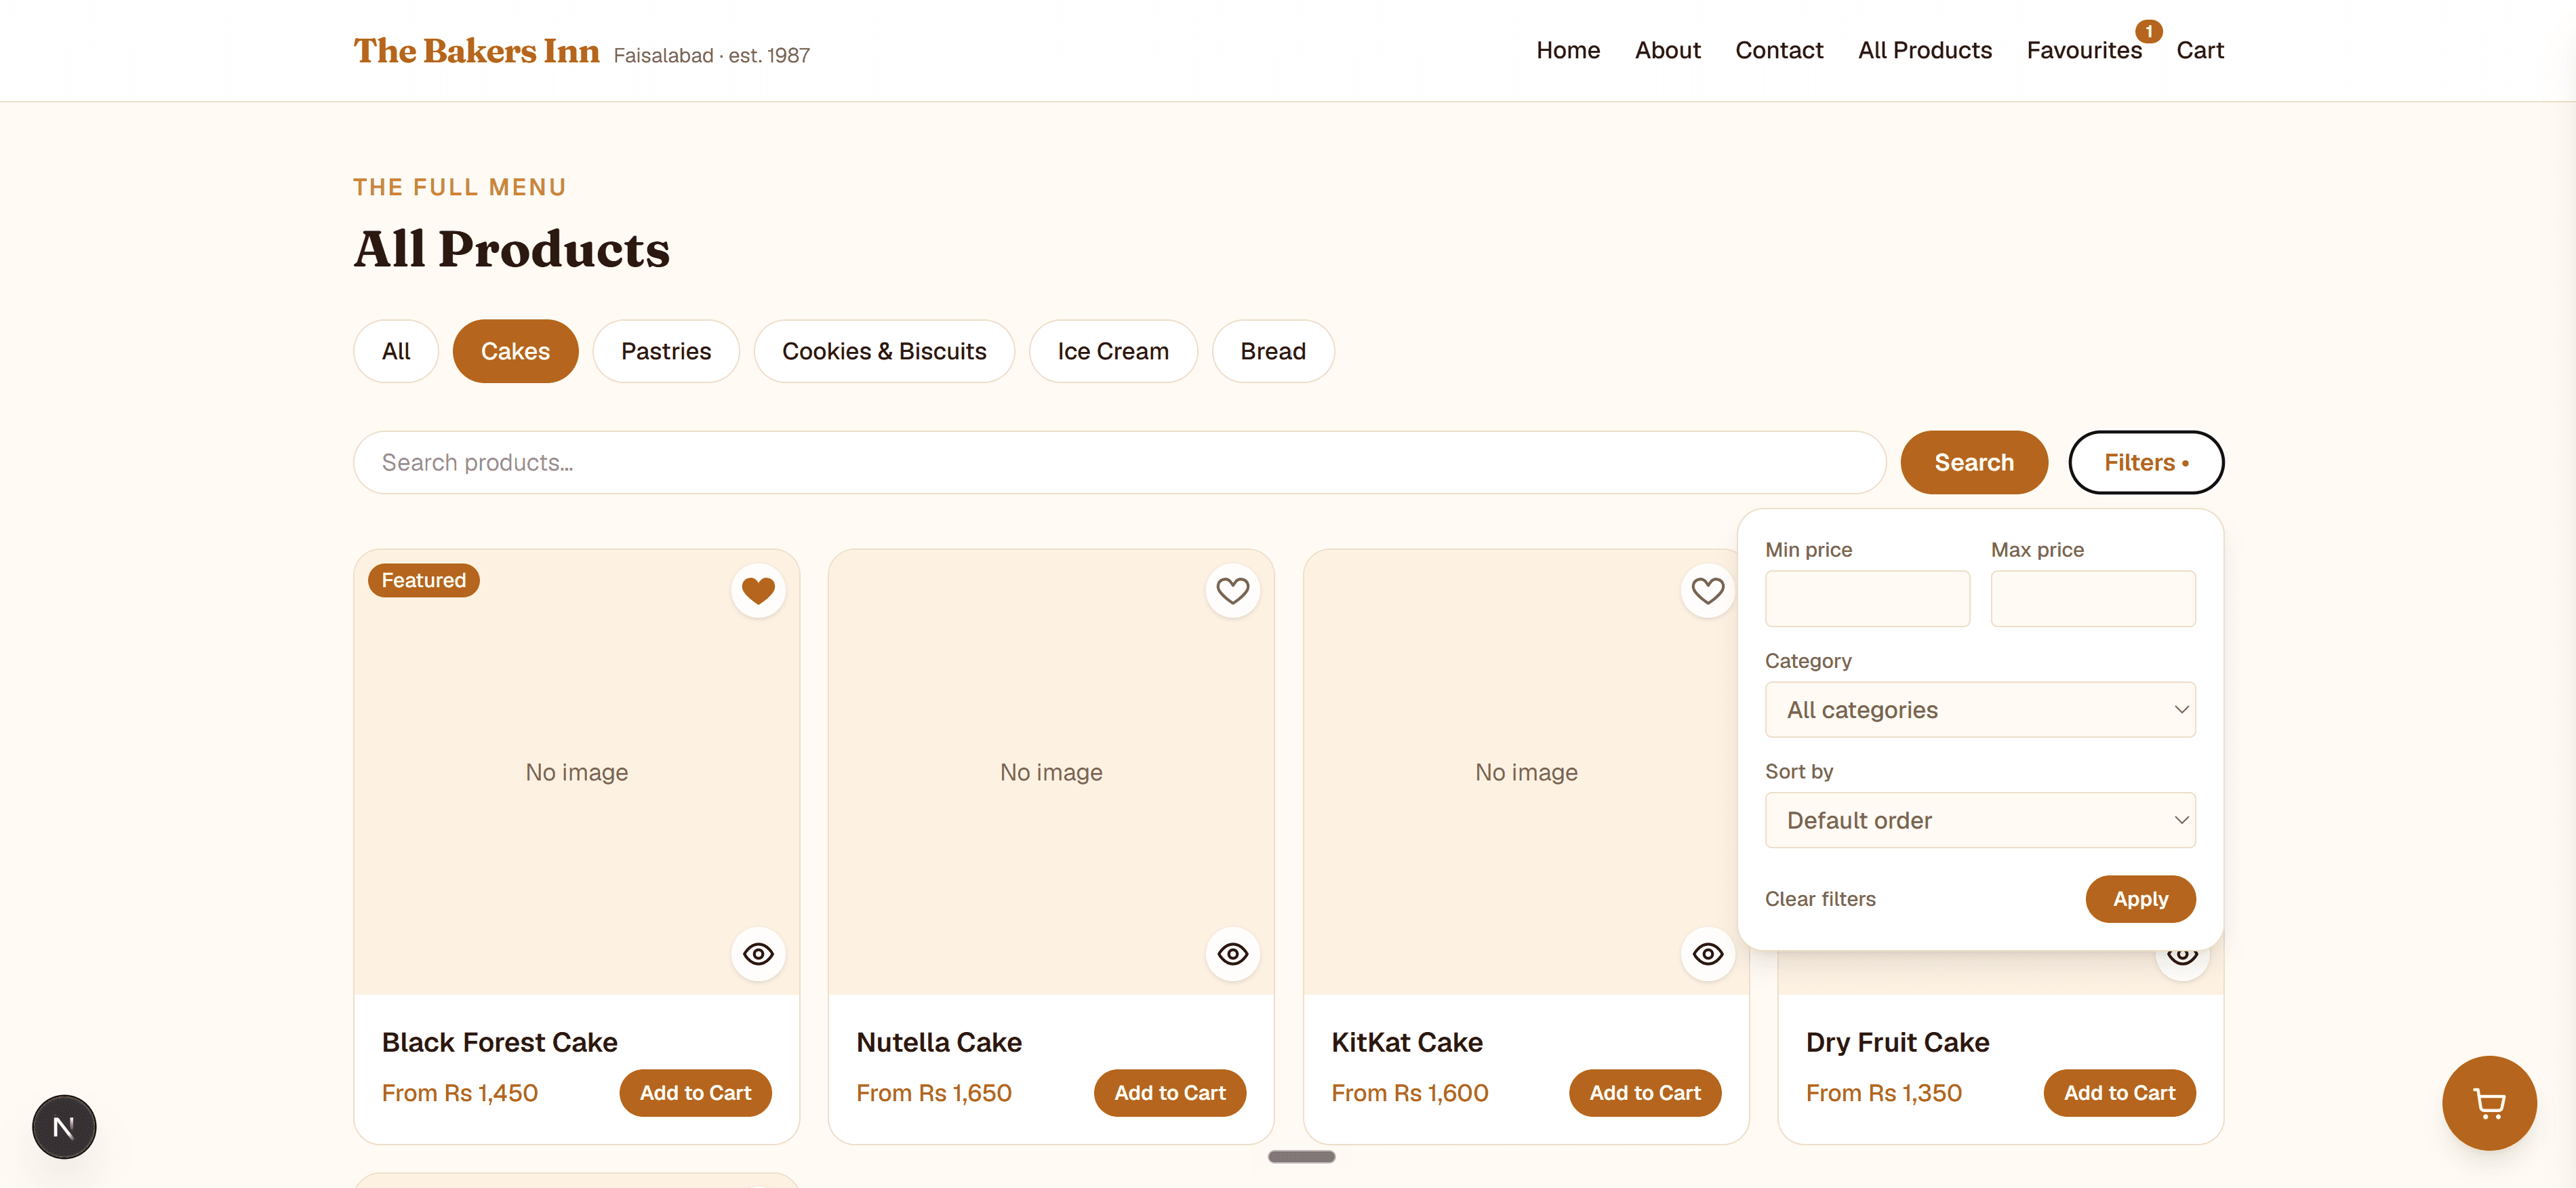Favourite the KitKat Cake with heart icon
The width and height of the screenshot is (2576, 1188).
point(1707,591)
